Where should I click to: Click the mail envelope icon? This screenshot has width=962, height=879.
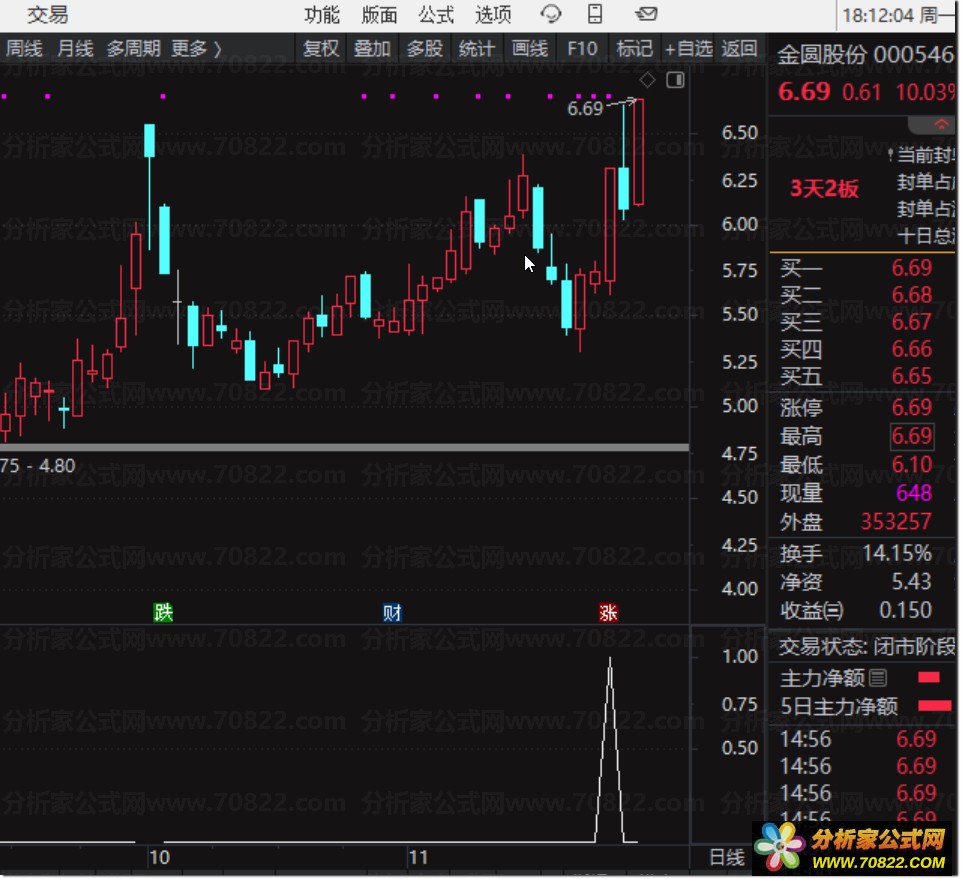(645, 13)
